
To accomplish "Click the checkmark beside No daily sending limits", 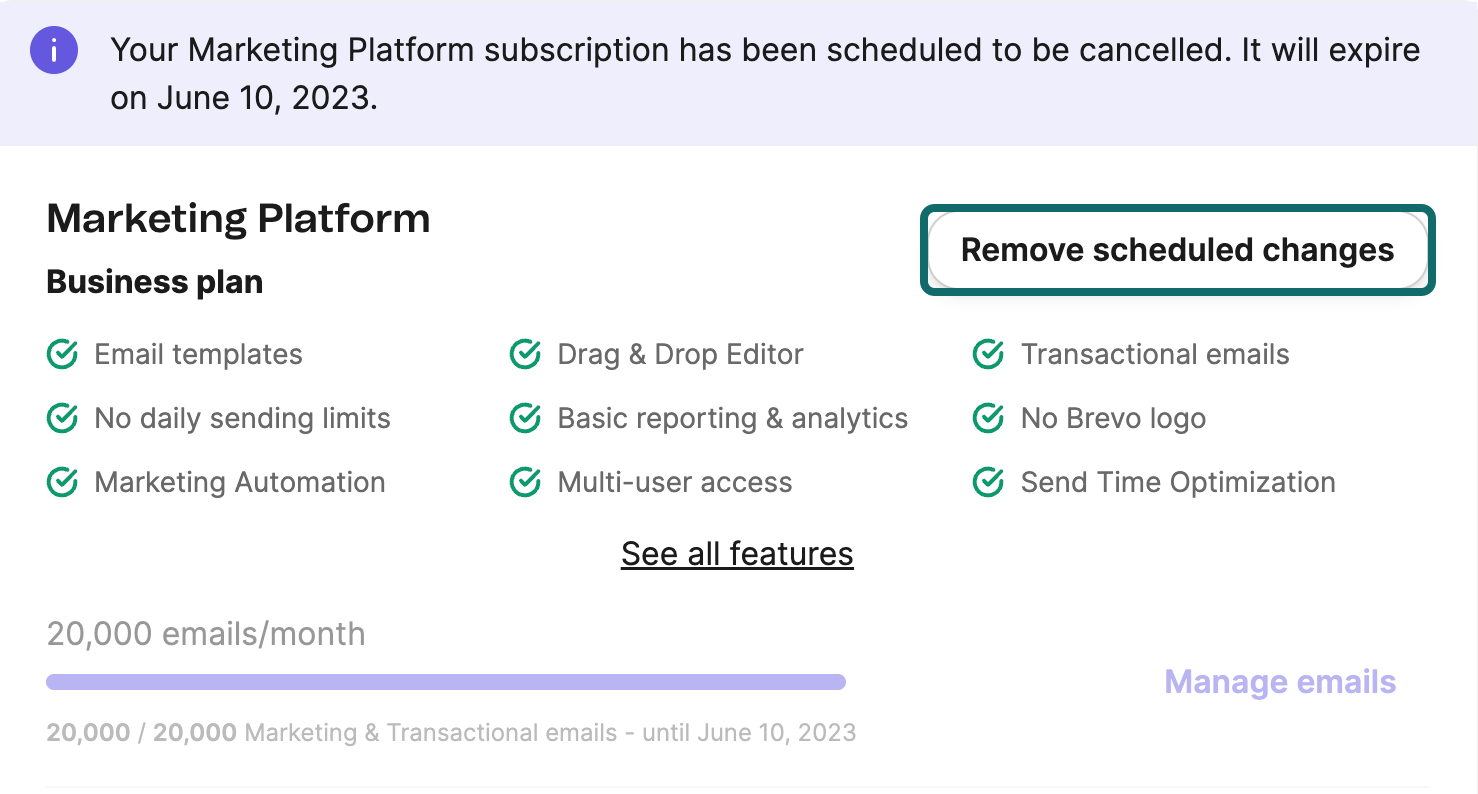I will (x=61, y=418).
